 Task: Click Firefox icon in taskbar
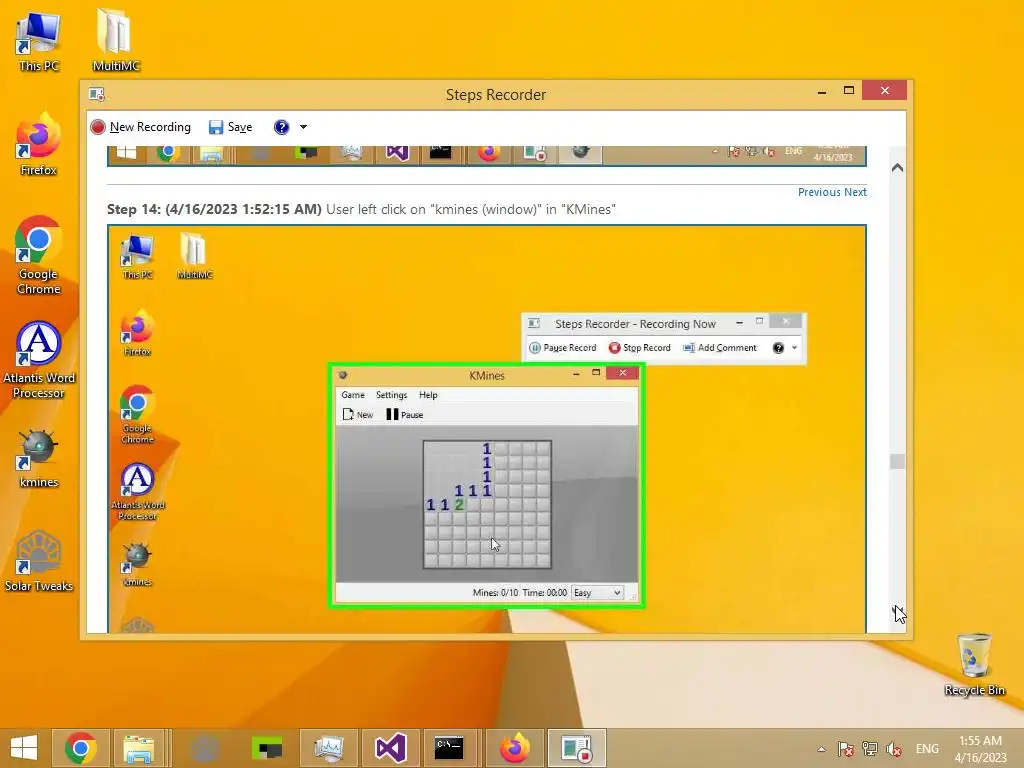(x=515, y=748)
